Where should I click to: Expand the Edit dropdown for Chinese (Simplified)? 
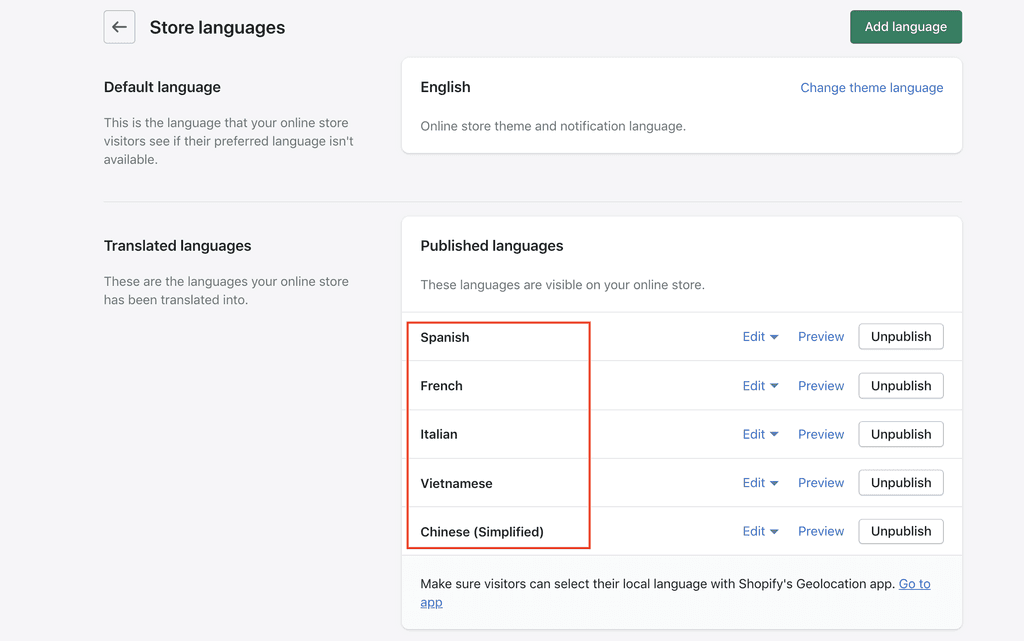pos(760,531)
